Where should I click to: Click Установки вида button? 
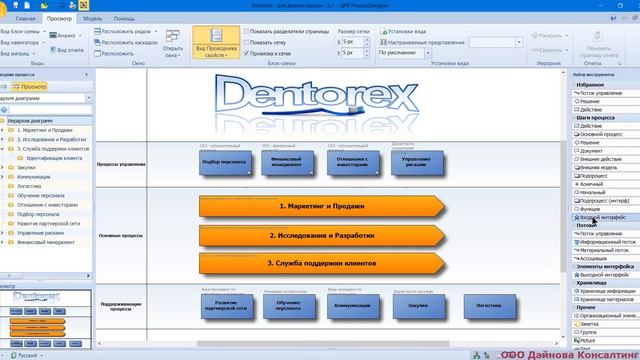pos(404,31)
